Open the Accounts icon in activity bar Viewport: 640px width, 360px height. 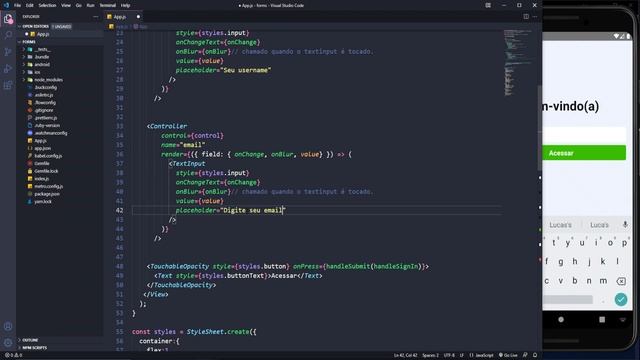(x=8, y=327)
